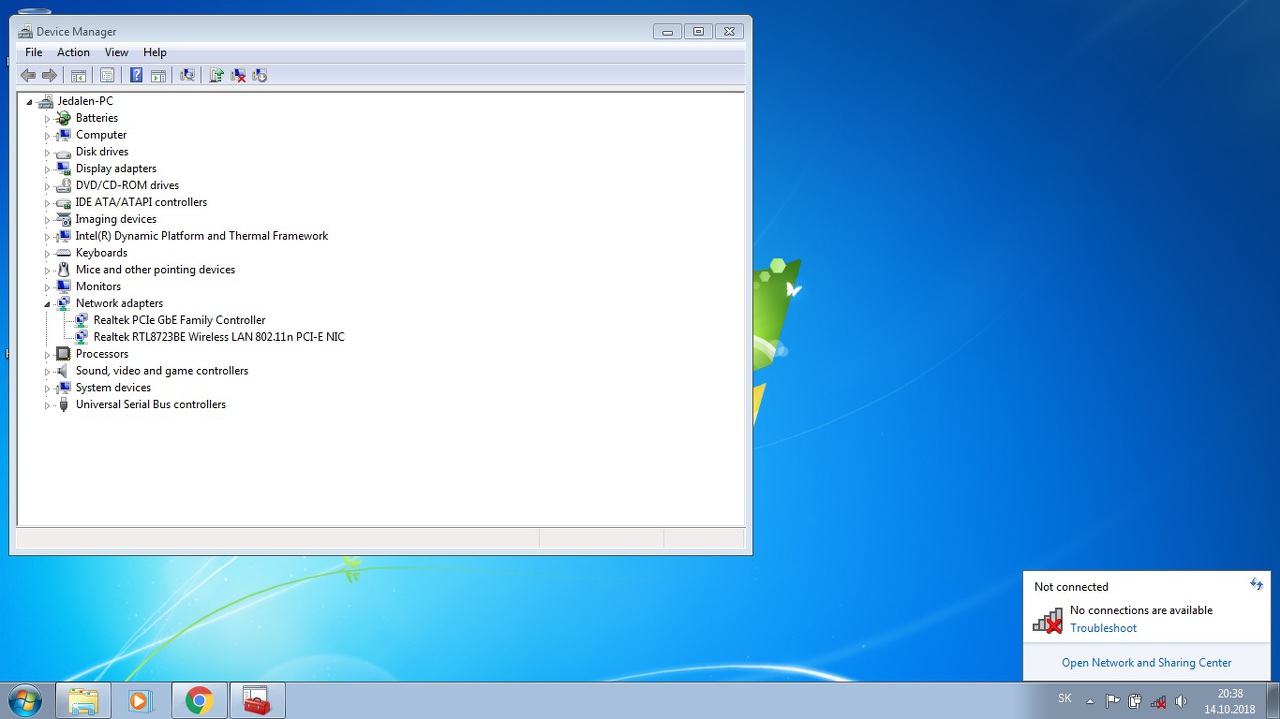Screen dimensions: 1280x719
Task: Click the network tray icon with red X
Action: (1158, 701)
